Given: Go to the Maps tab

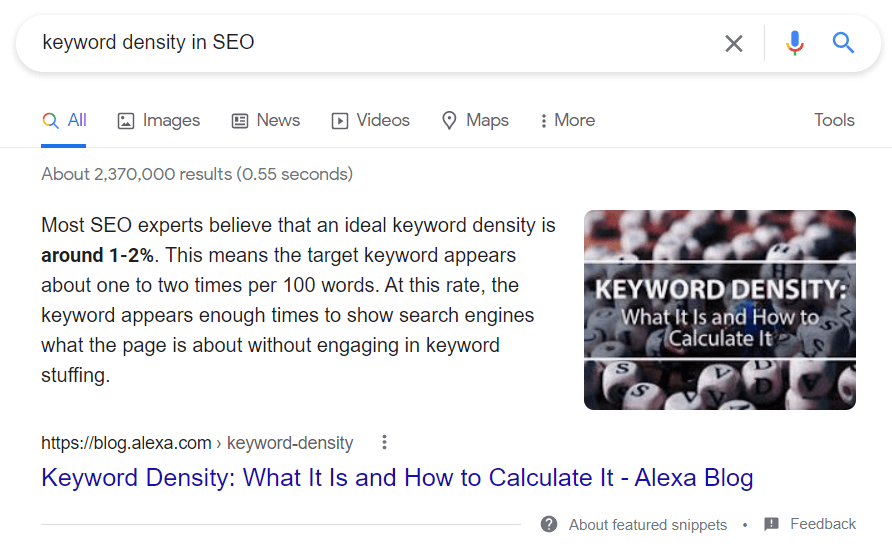Looking at the screenshot, I should click(x=476, y=120).
